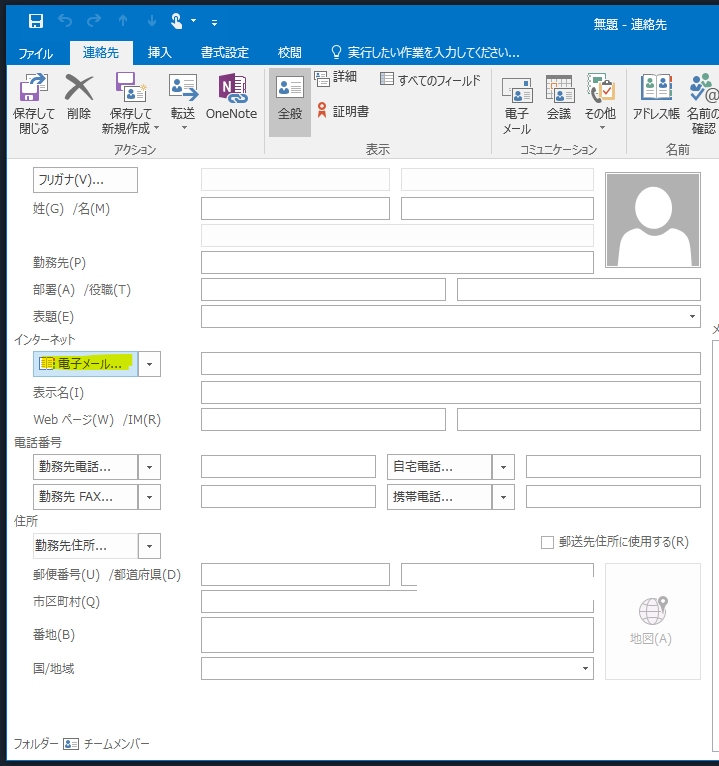This screenshot has height=766, width=719.
Task: Select the 全般 general view
Action: tap(290, 102)
